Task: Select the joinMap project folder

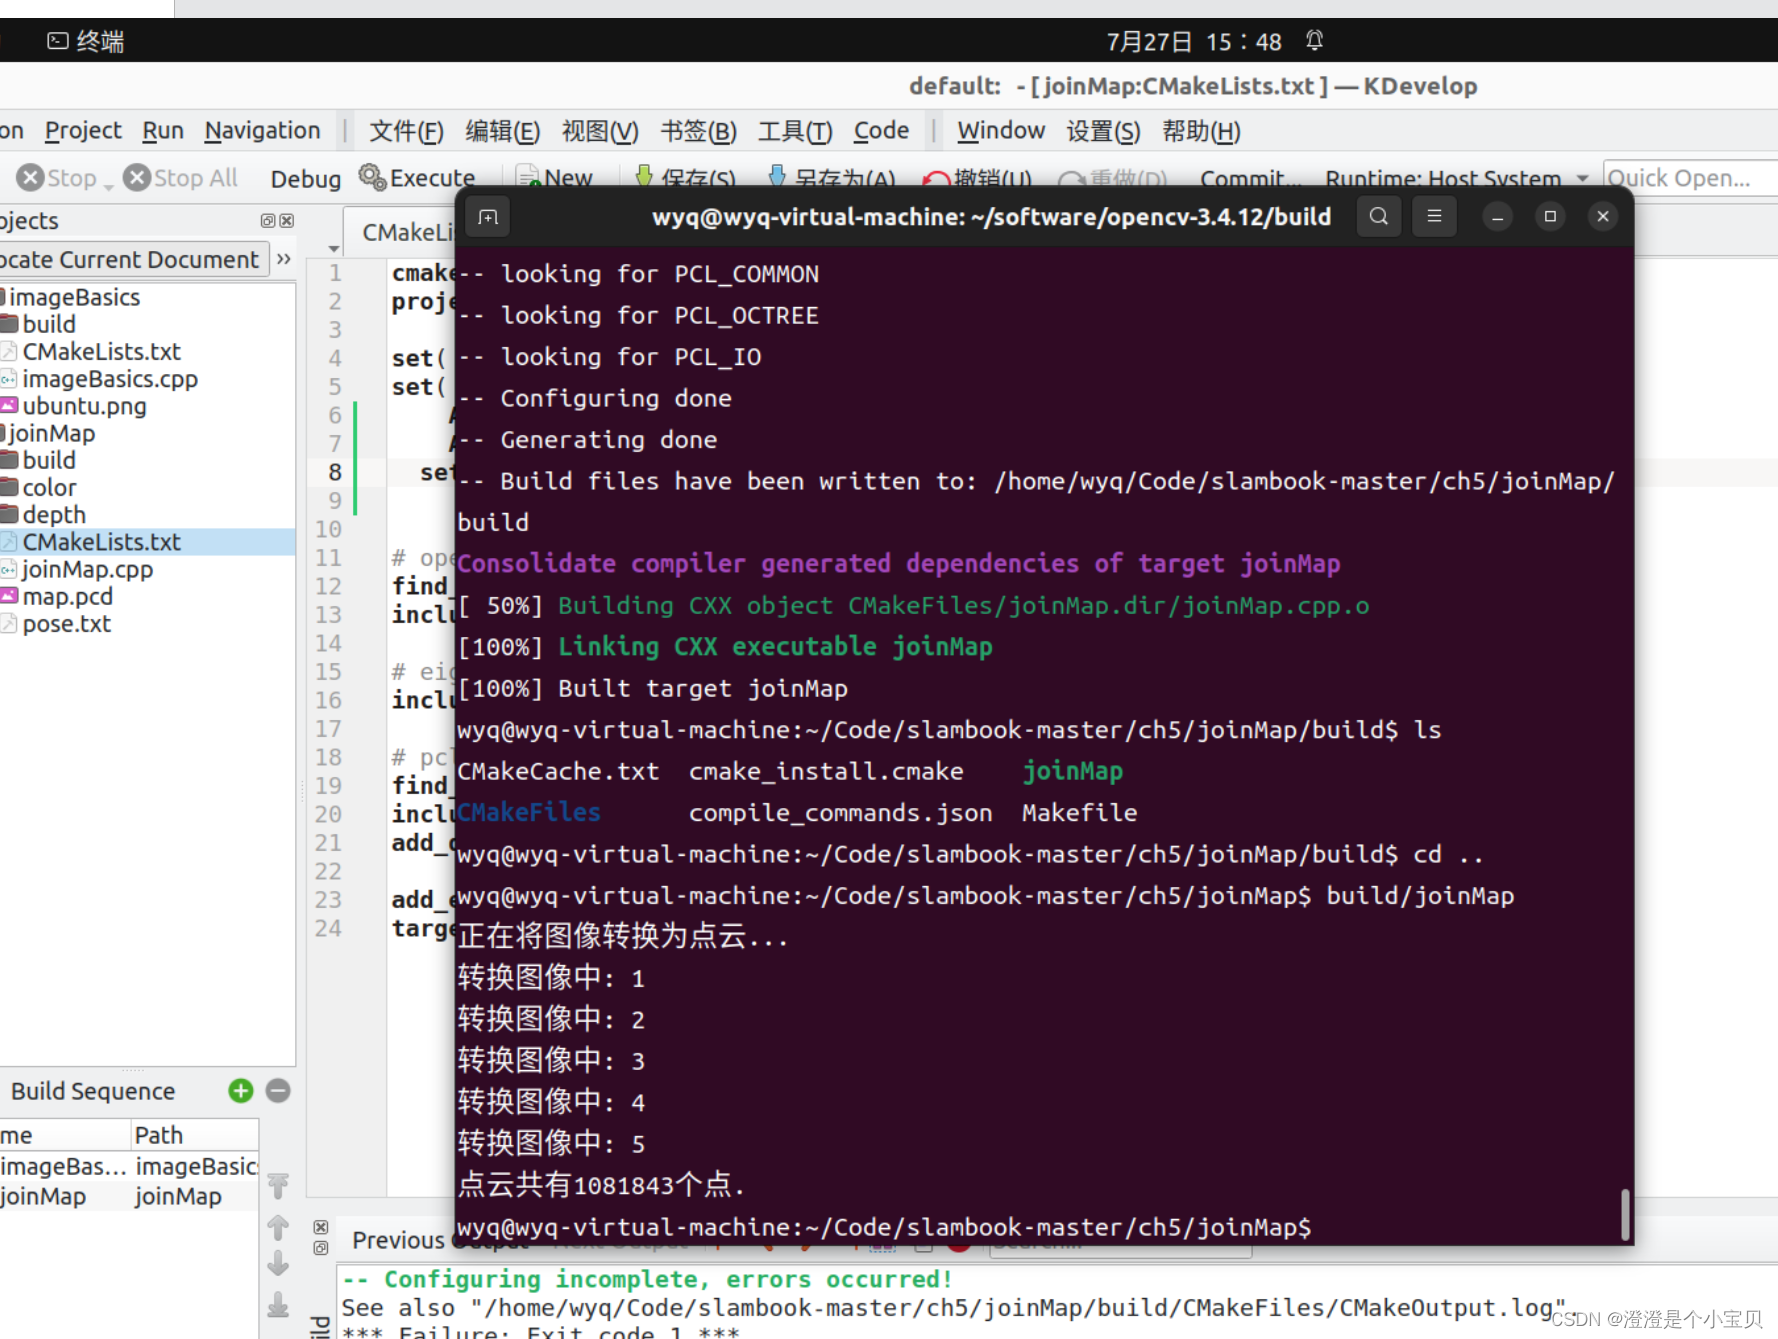Action: (x=52, y=433)
